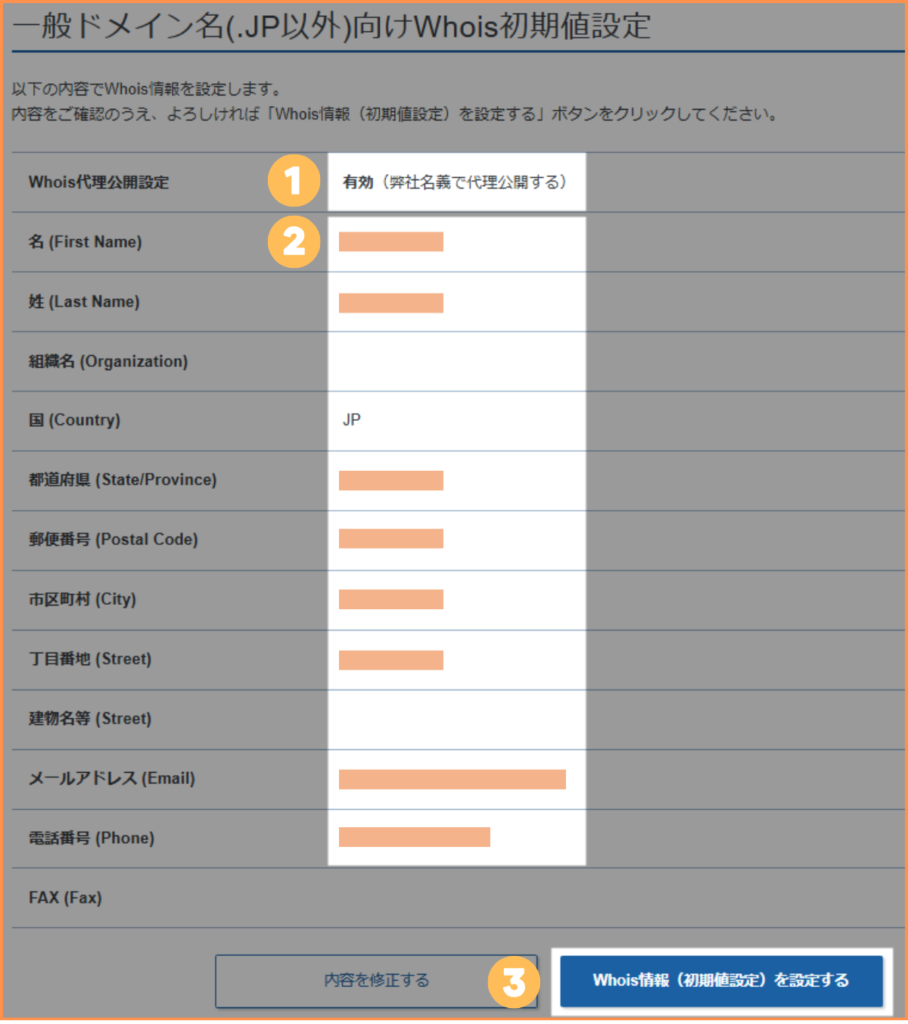Click the redacted Email address value
908x1024 pixels.
click(452, 780)
